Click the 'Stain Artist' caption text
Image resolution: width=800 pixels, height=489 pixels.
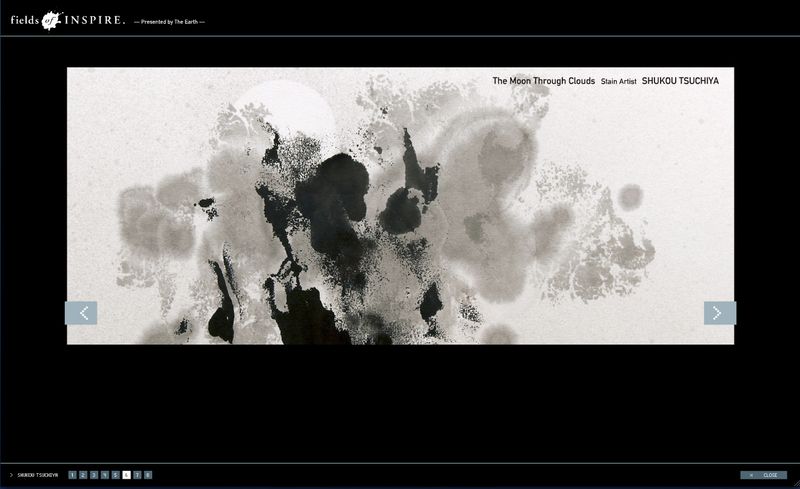pos(618,81)
